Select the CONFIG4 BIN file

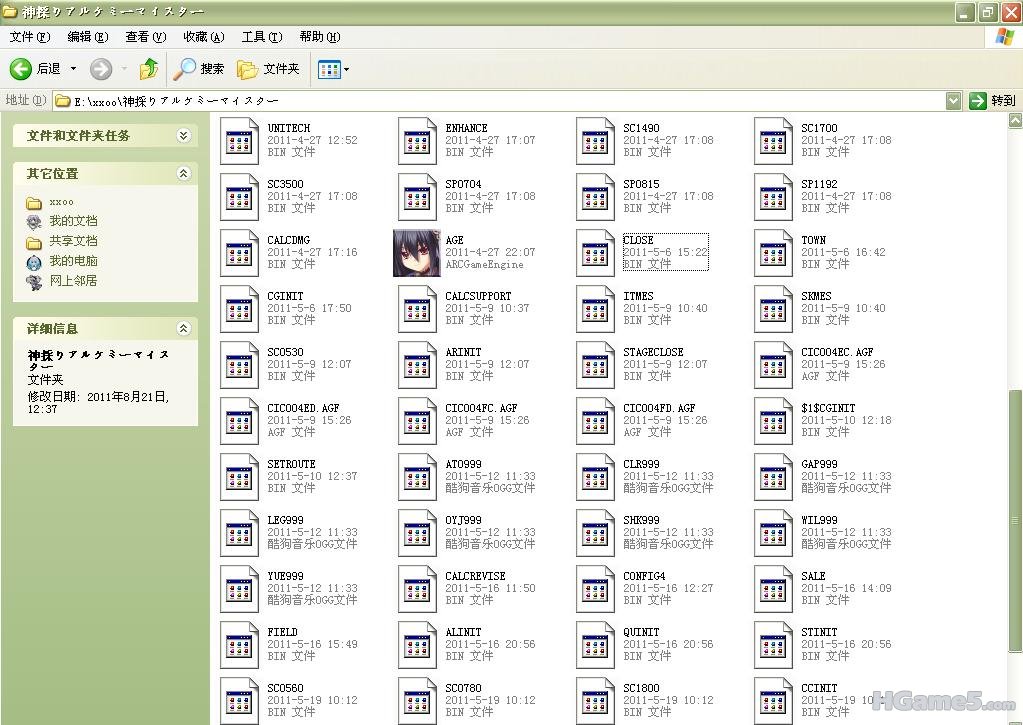click(x=595, y=589)
